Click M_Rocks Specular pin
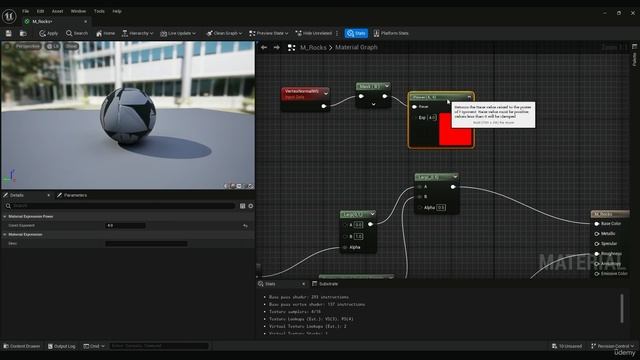This screenshot has width=640, height=360. coord(597,244)
